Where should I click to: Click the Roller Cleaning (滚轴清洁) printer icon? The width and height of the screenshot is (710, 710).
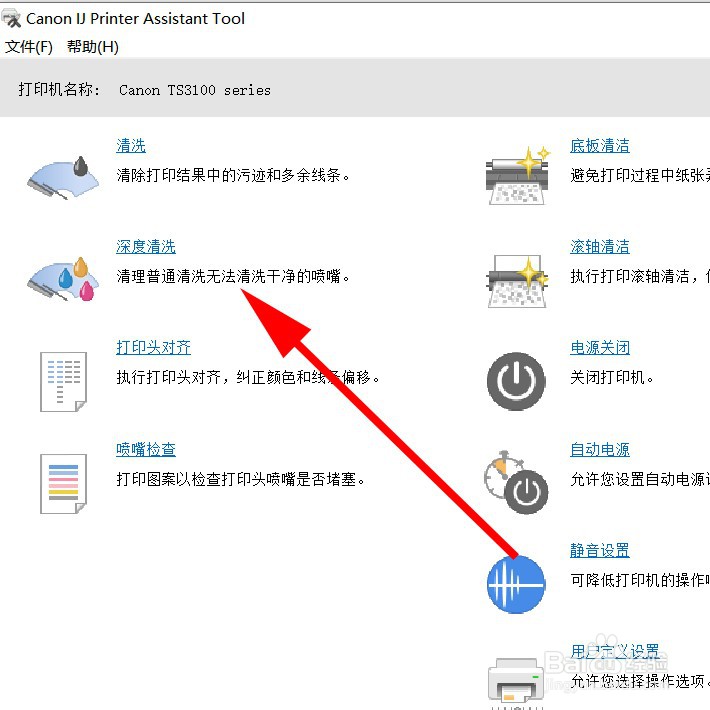517,281
